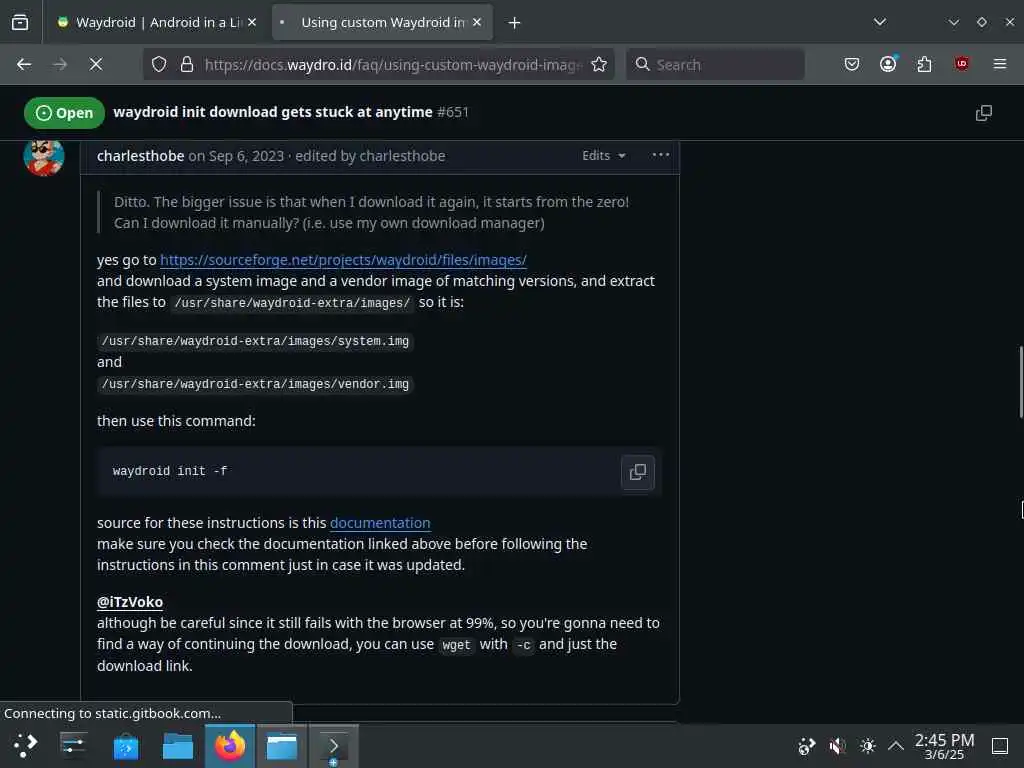This screenshot has height=768, width=1024.
Task: Bookmark this page with the star
Action: 599,64
